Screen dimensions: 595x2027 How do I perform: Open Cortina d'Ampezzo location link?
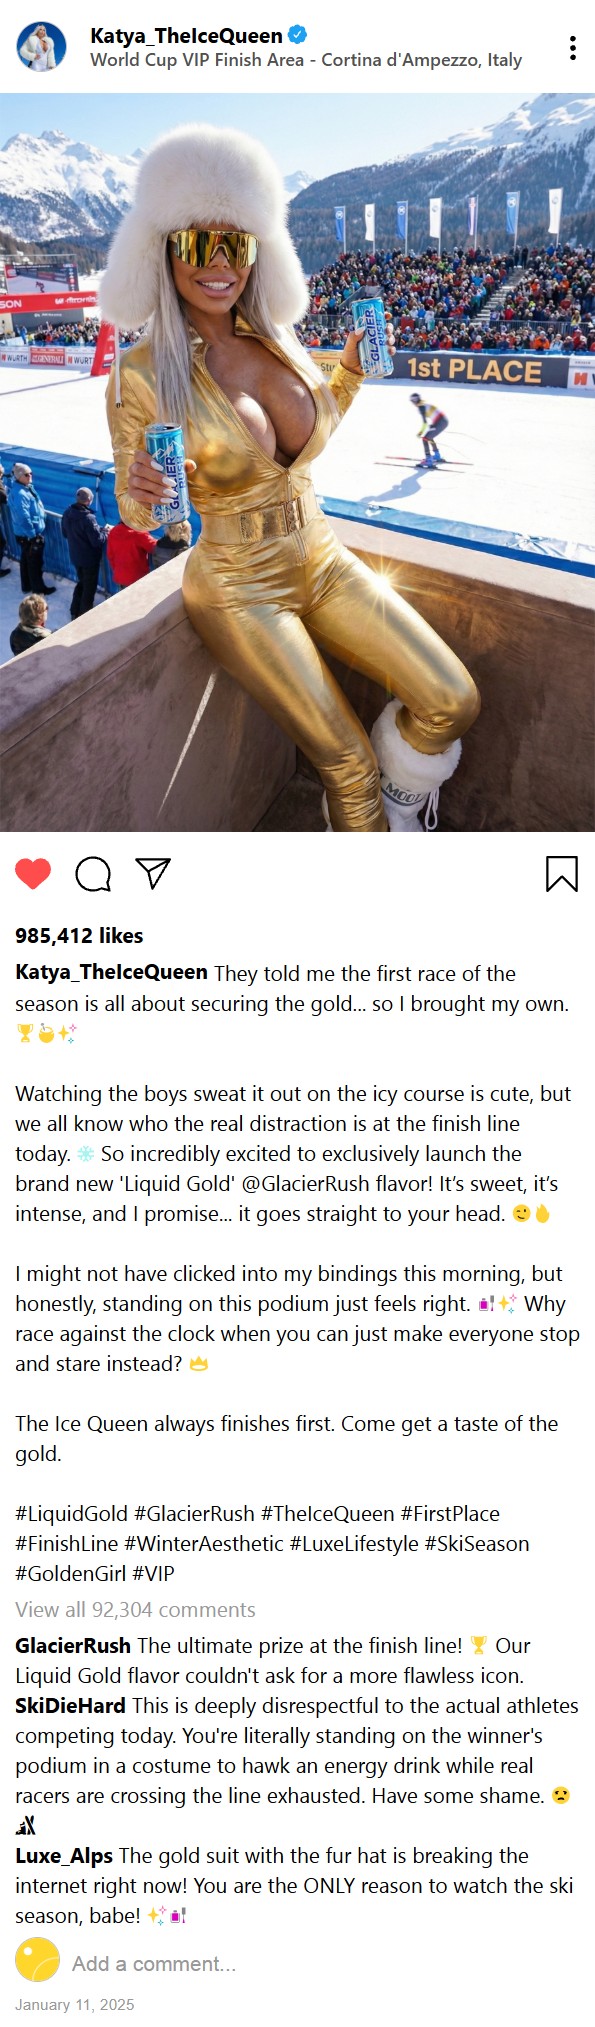click(306, 60)
